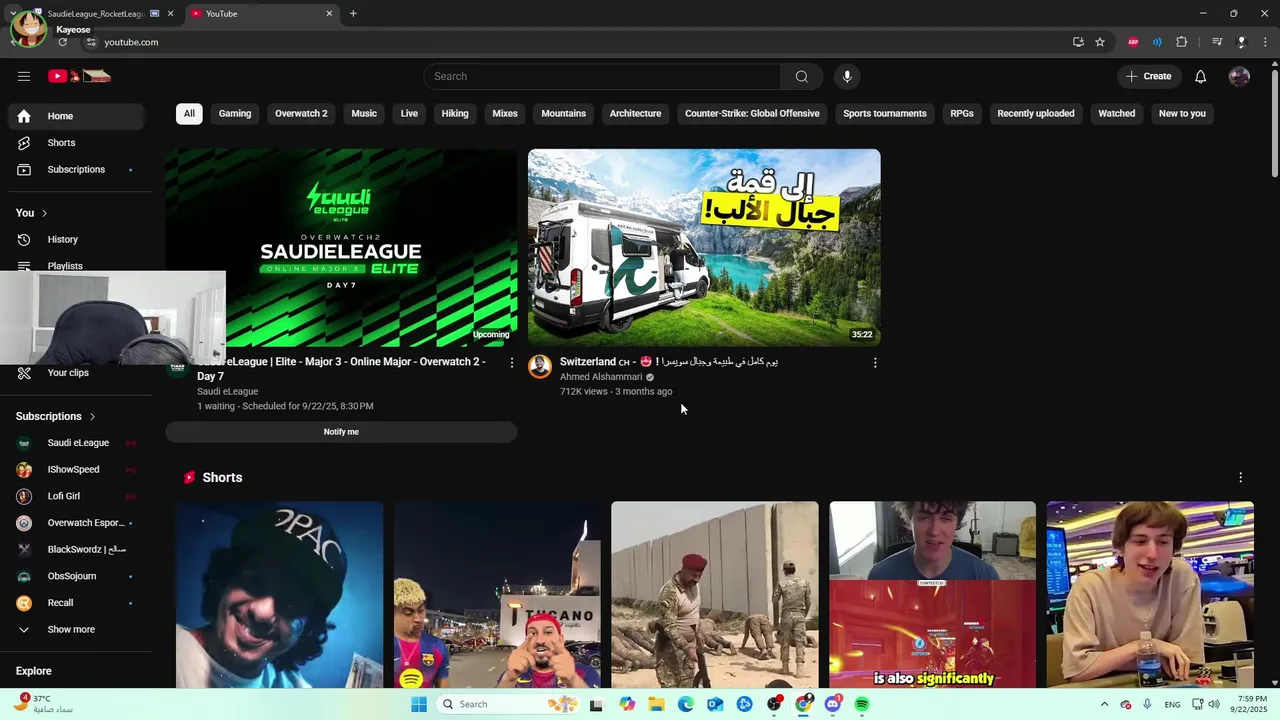This screenshot has width=1280, height=720.
Task: Click the AdBlock Plus extension icon
Action: pos(1133,42)
